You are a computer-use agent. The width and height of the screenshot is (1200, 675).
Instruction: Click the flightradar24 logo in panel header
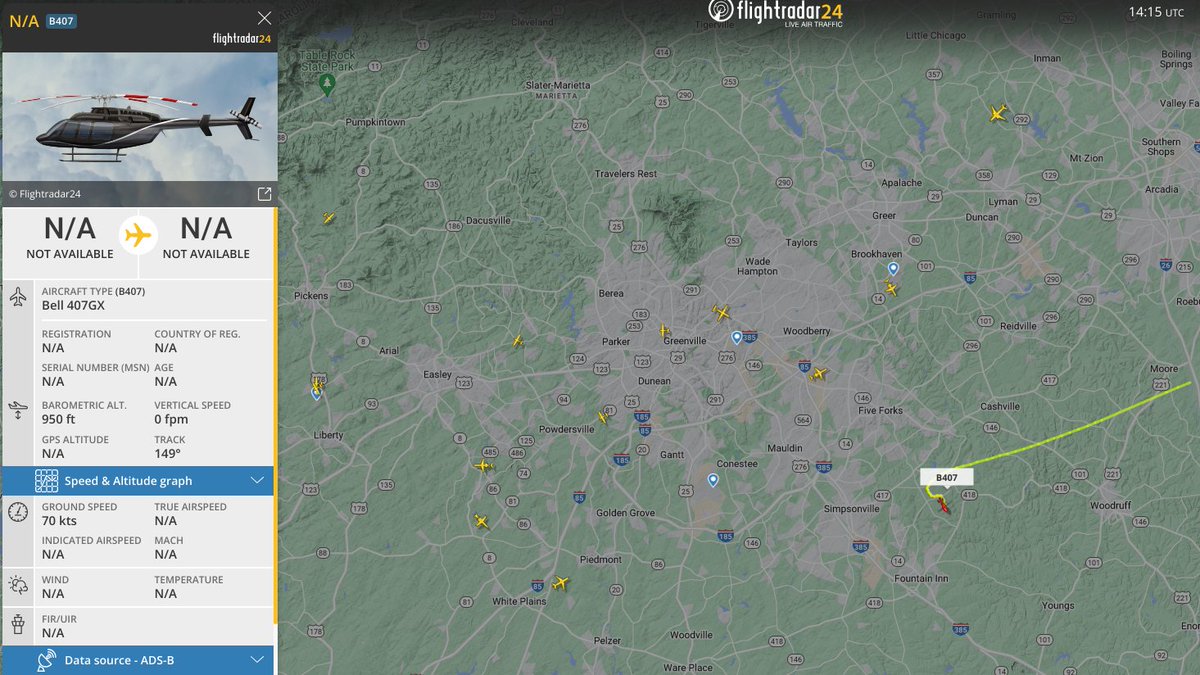(x=242, y=39)
